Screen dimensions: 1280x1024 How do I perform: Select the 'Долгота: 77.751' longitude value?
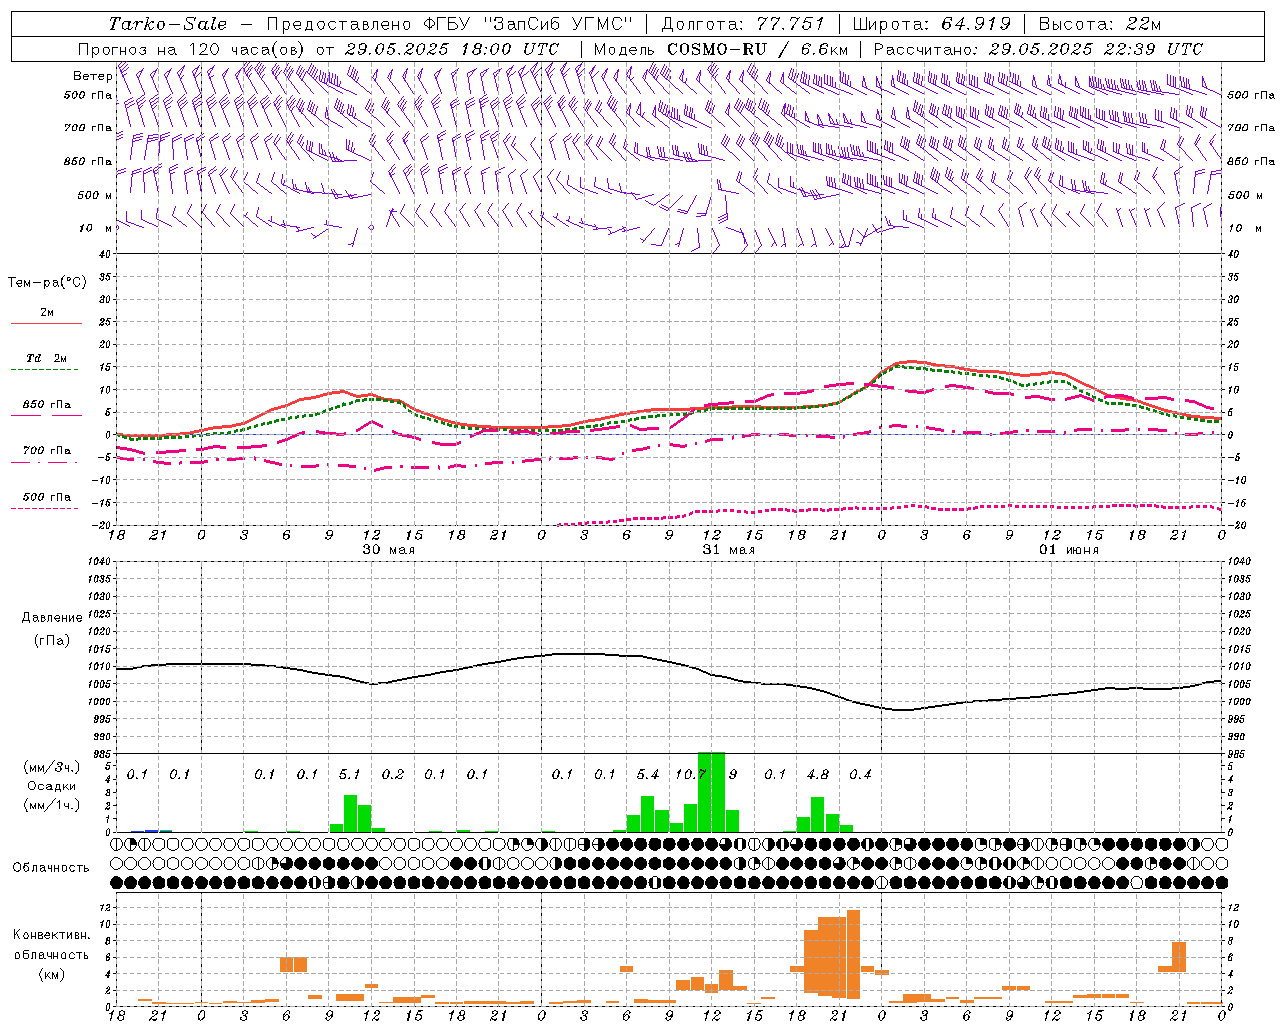(x=743, y=24)
